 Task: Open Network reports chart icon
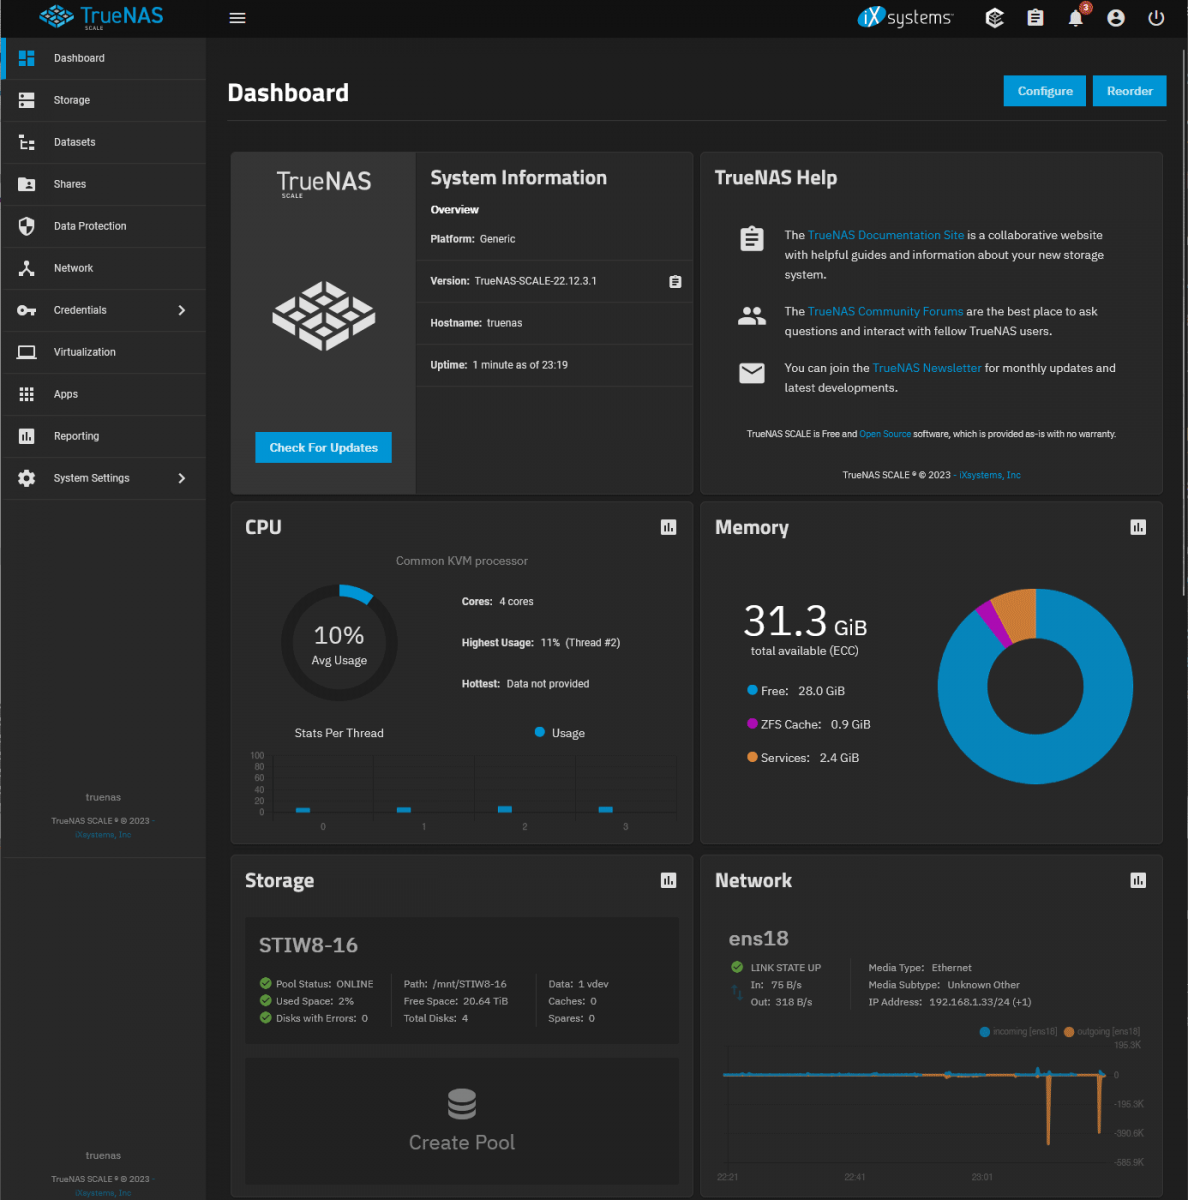1138,880
